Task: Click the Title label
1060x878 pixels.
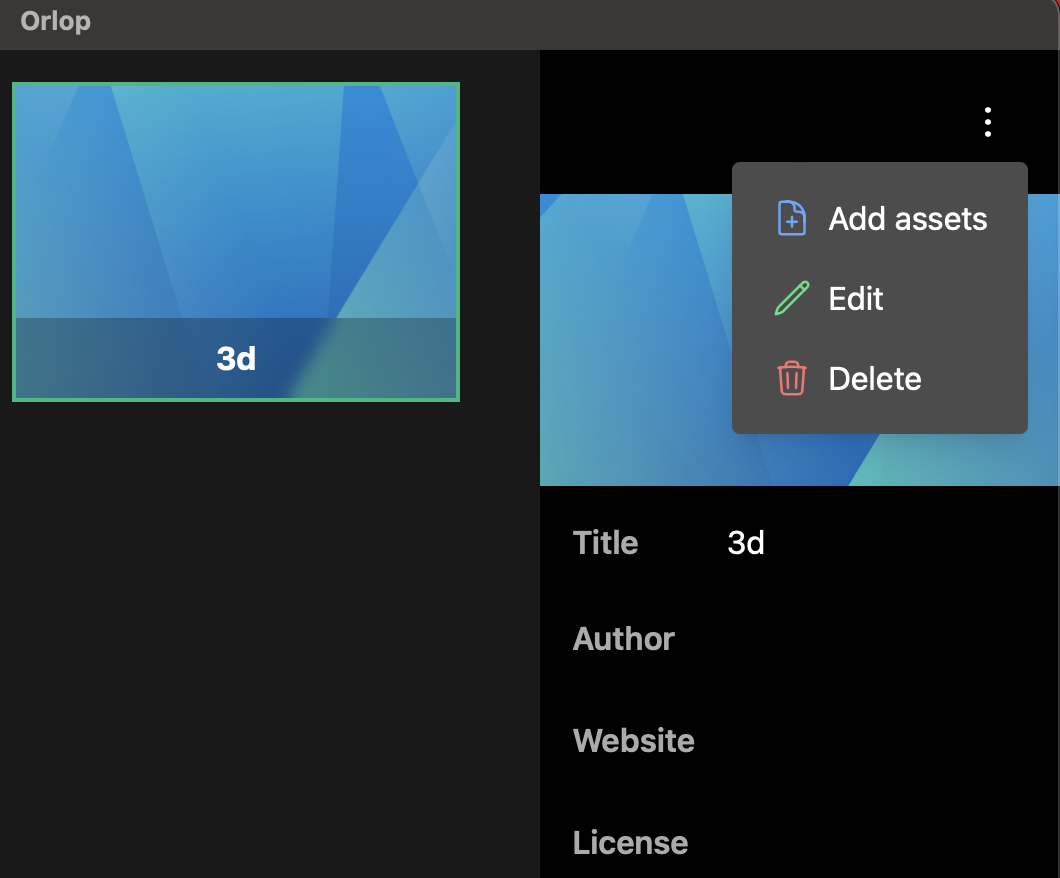Action: (605, 543)
